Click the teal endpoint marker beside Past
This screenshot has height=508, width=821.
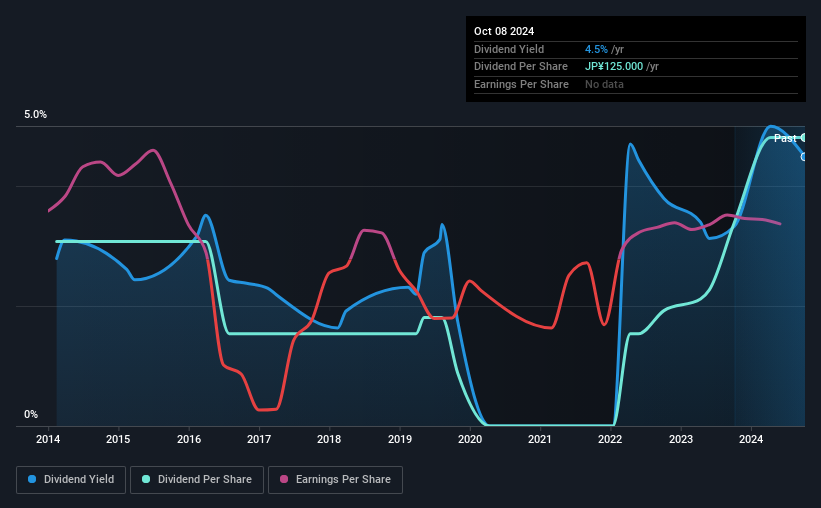coord(803,138)
